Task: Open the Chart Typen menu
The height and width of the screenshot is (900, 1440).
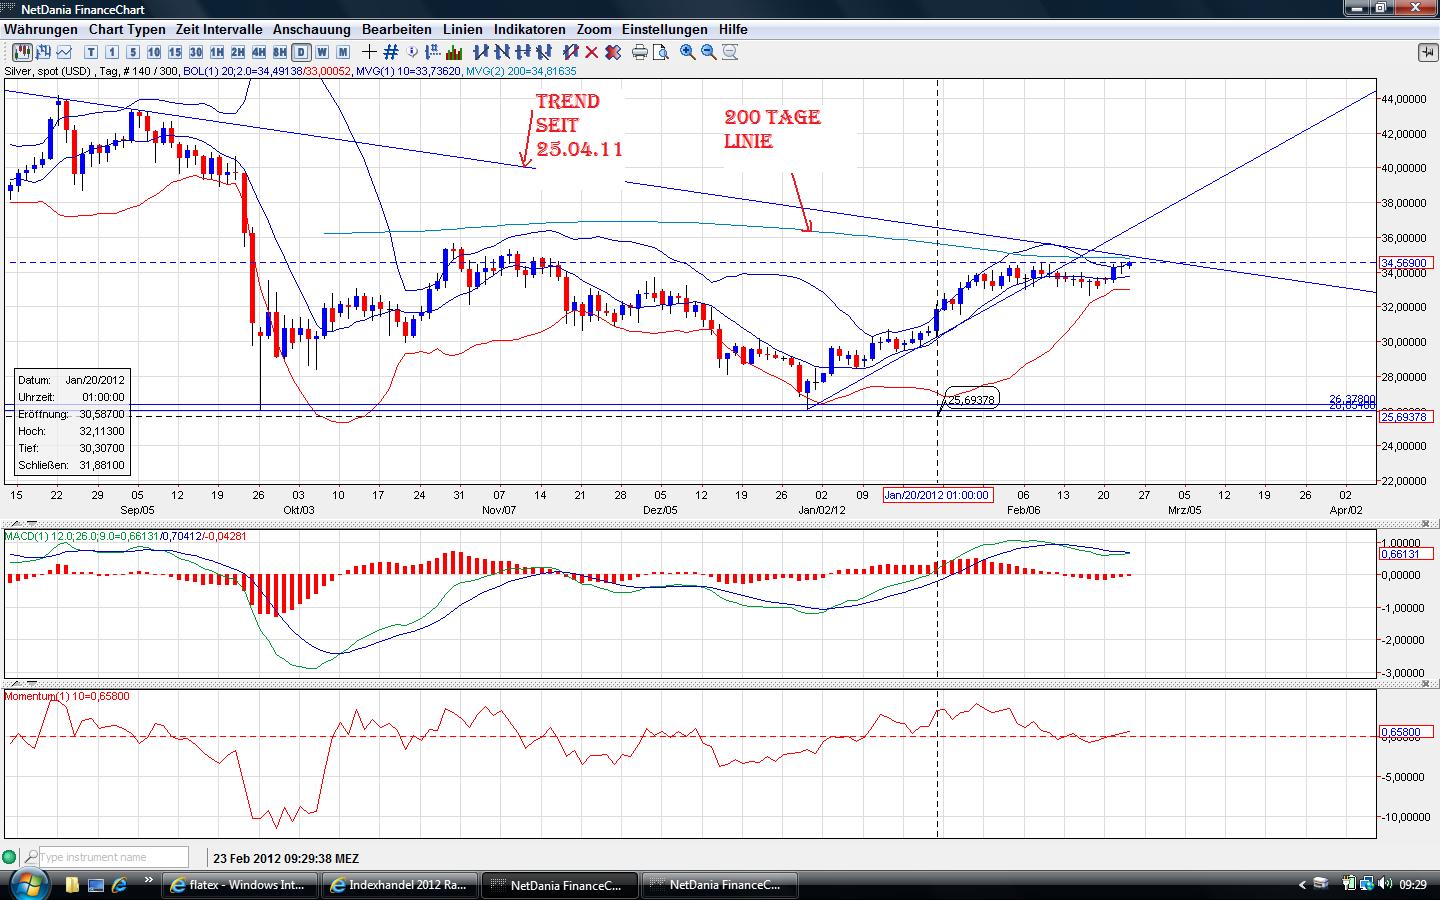Action: pyautogui.click(x=127, y=30)
